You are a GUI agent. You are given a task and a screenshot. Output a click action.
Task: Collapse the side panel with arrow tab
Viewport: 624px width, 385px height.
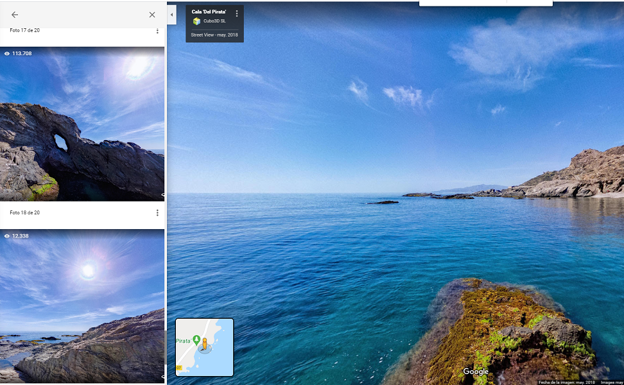pos(172,15)
